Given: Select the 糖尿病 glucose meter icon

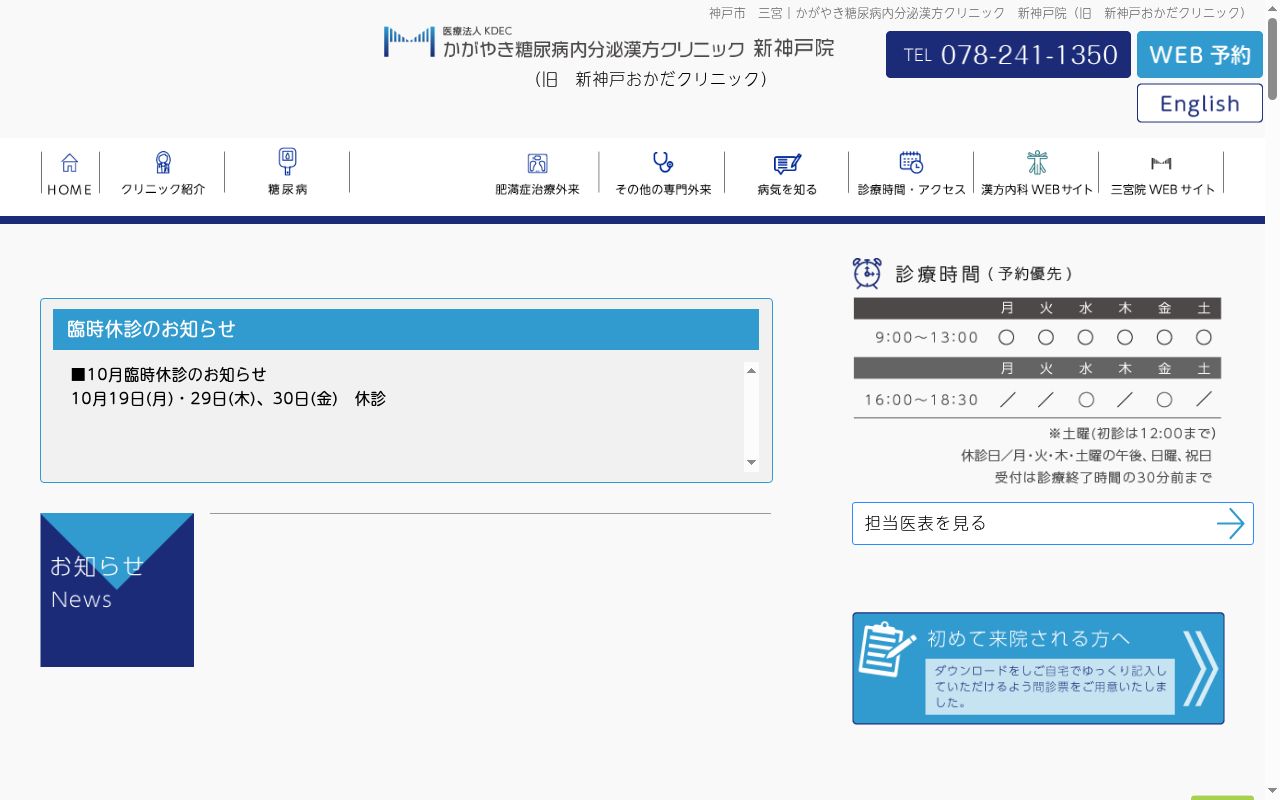Looking at the screenshot, I should click(x=288, y=161).
